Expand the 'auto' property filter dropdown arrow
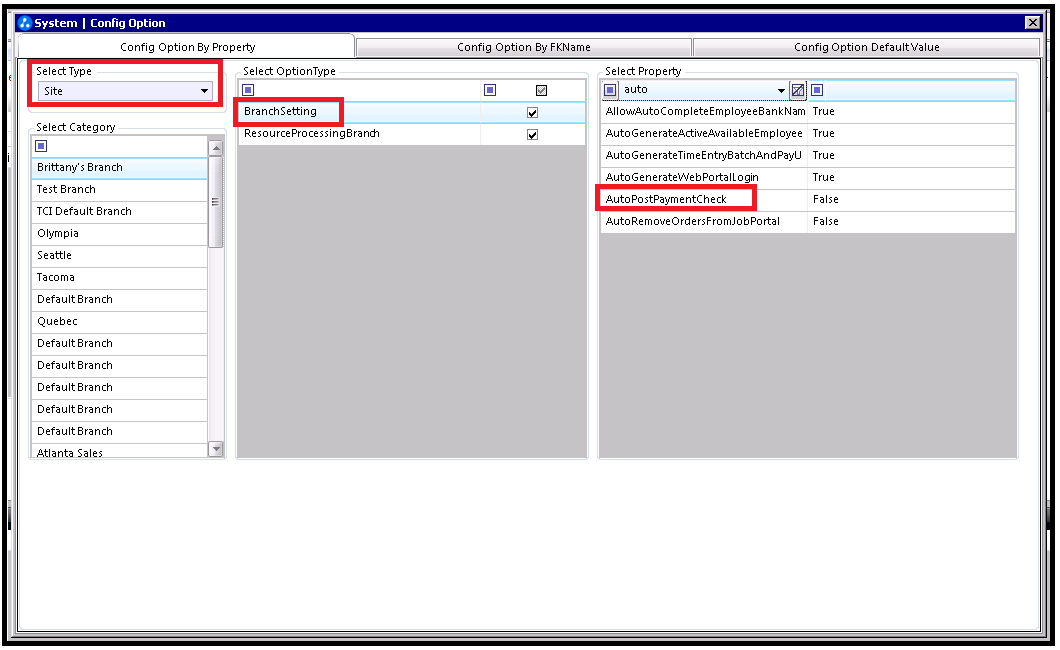Screen dimensions: 1060x650 click(x=781, y=91)
